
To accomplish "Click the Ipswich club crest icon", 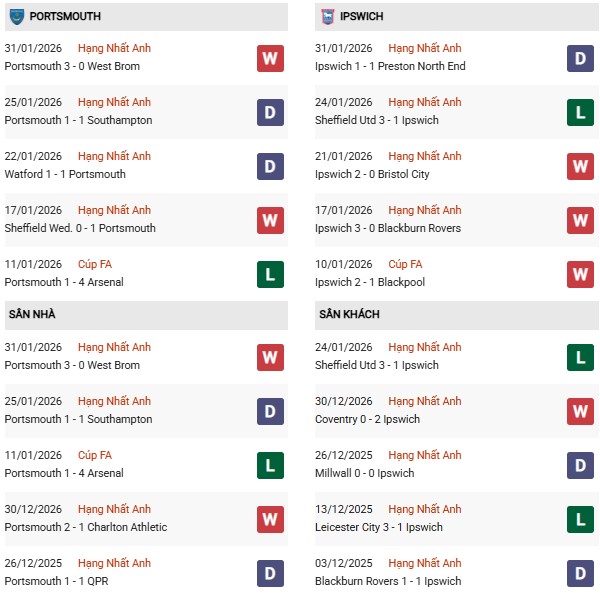I will click(327, 17).
